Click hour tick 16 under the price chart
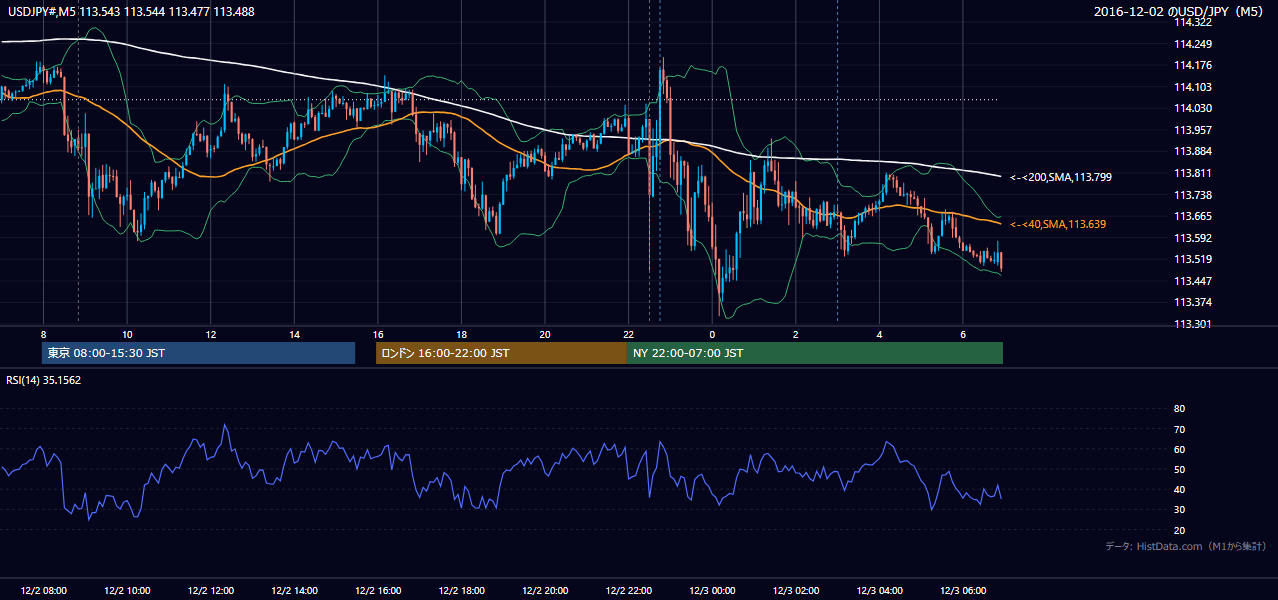Screen dimensions: 1278x600 pyautogui.click(x=377, y=333)
